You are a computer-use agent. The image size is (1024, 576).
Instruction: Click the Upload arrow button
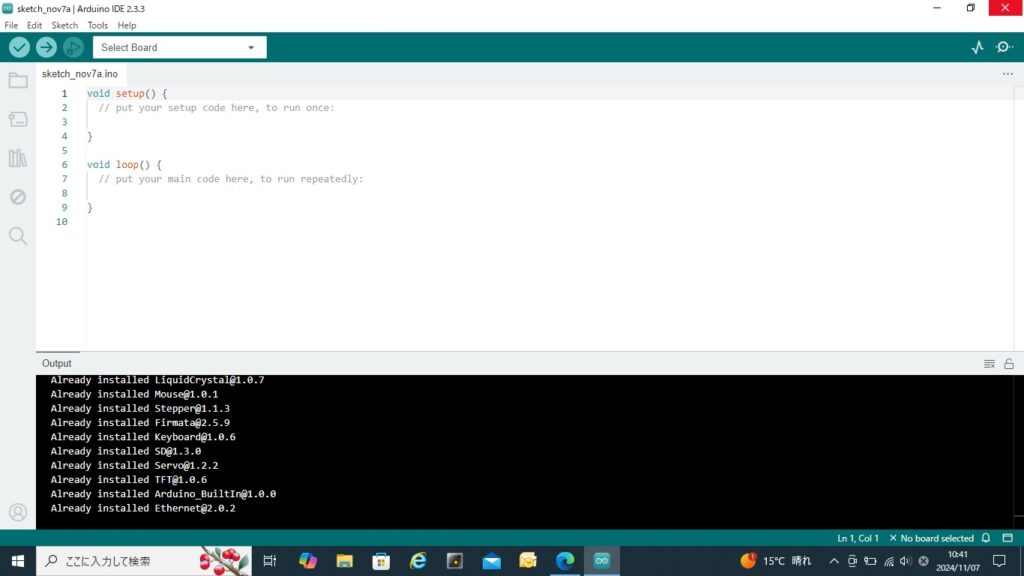coord(46,47)
